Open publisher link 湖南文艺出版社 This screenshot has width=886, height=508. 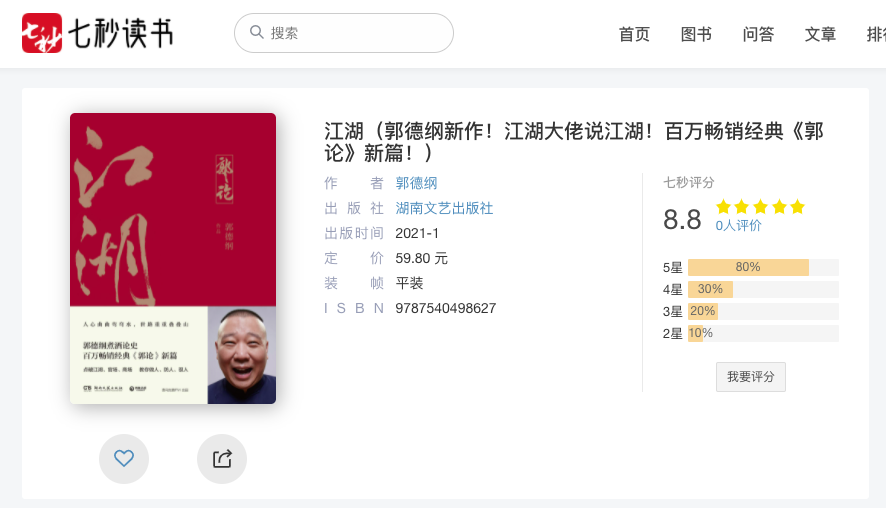[444, 208]
